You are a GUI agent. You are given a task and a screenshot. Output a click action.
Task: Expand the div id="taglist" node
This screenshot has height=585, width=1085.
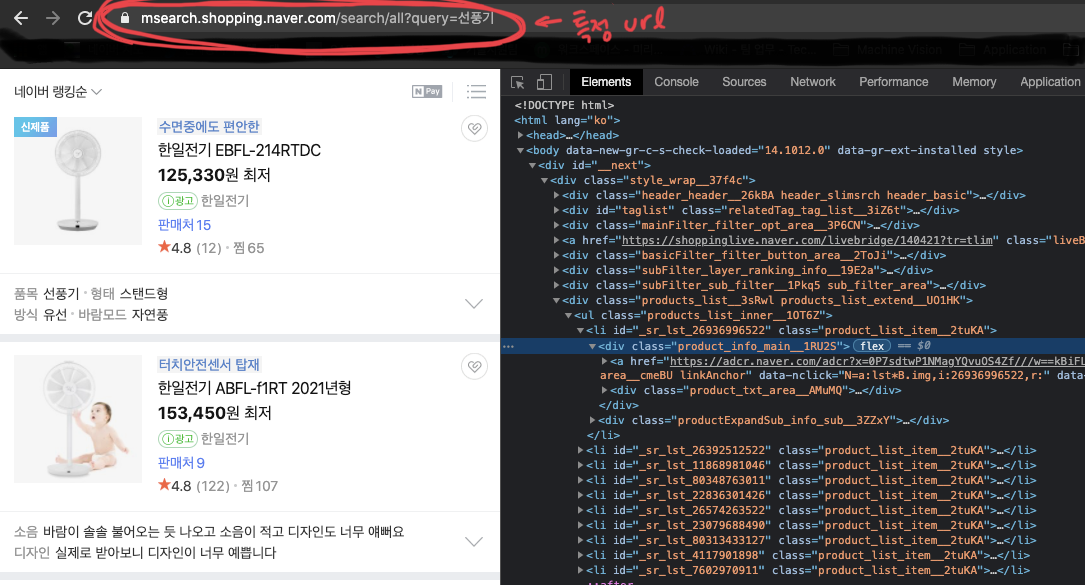[x=556, y=210]
